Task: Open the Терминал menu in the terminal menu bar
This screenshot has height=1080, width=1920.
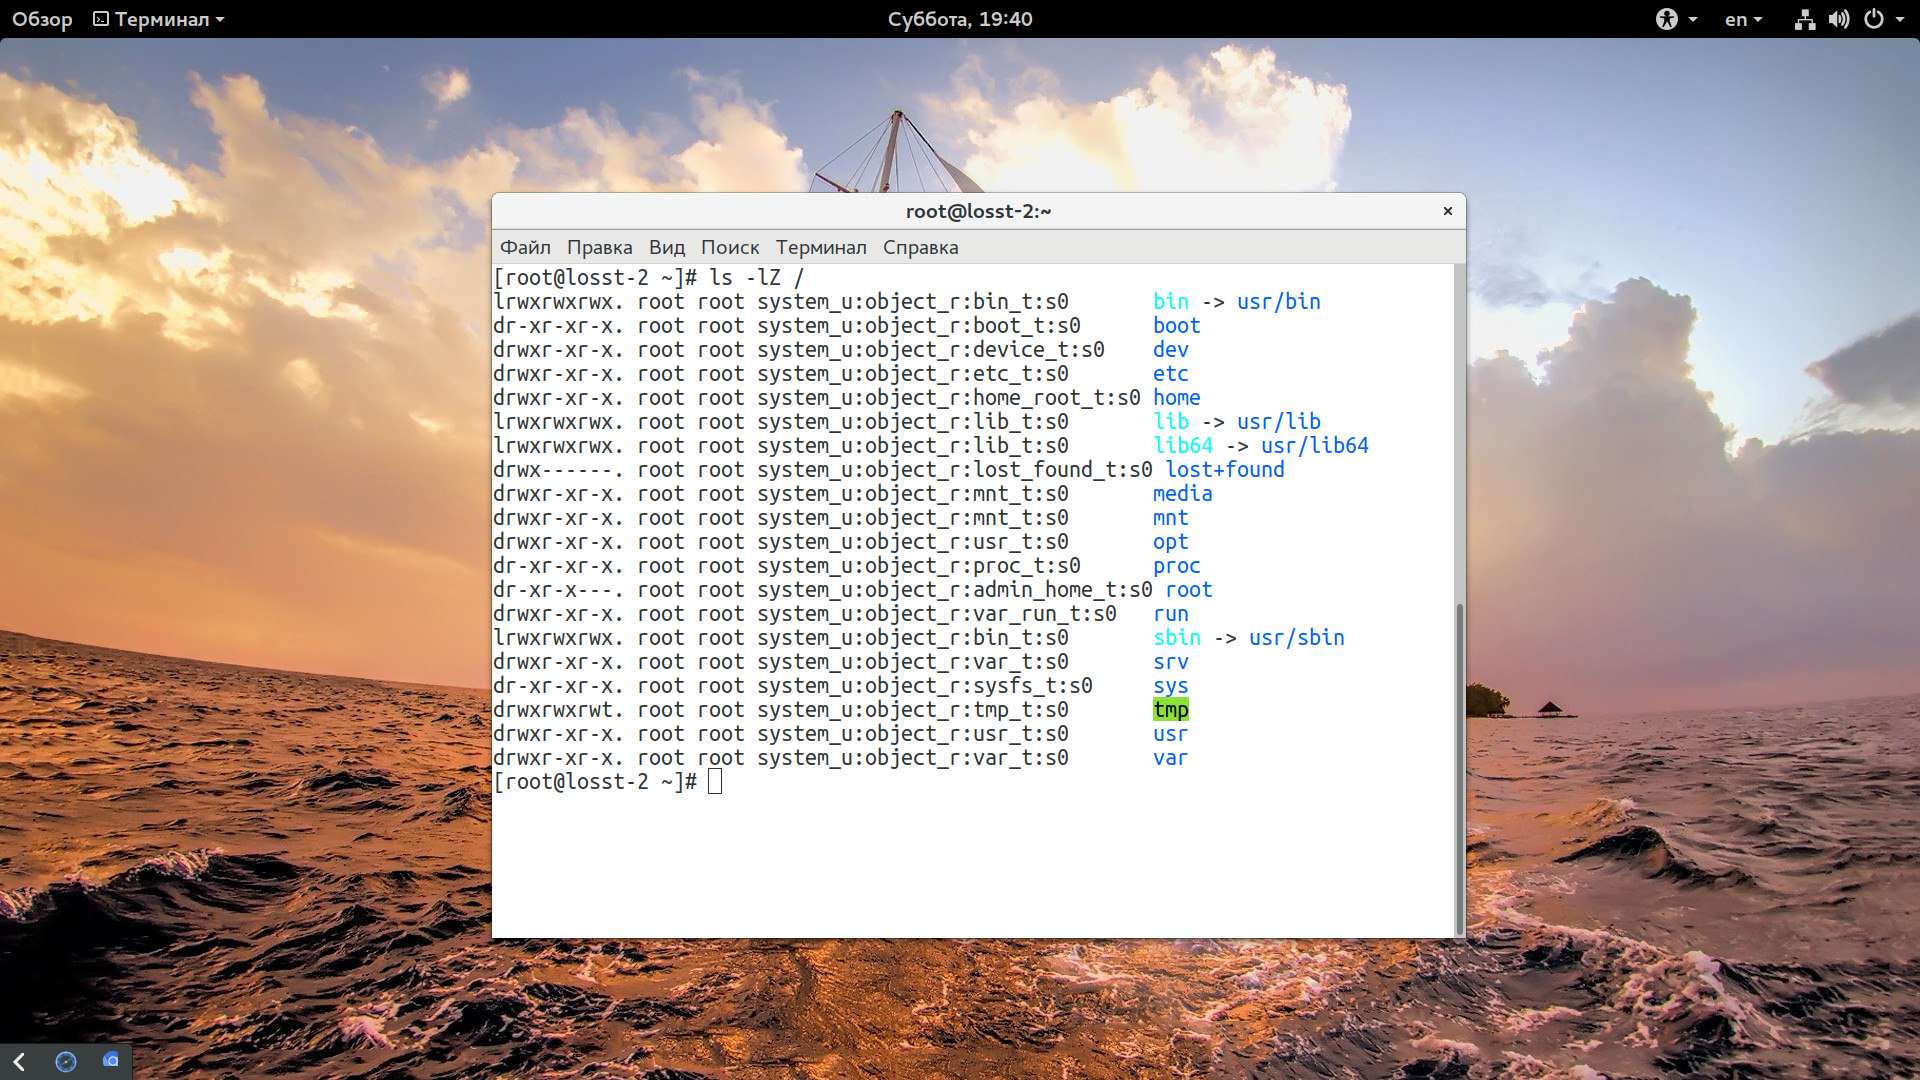Action: point(821,247)
